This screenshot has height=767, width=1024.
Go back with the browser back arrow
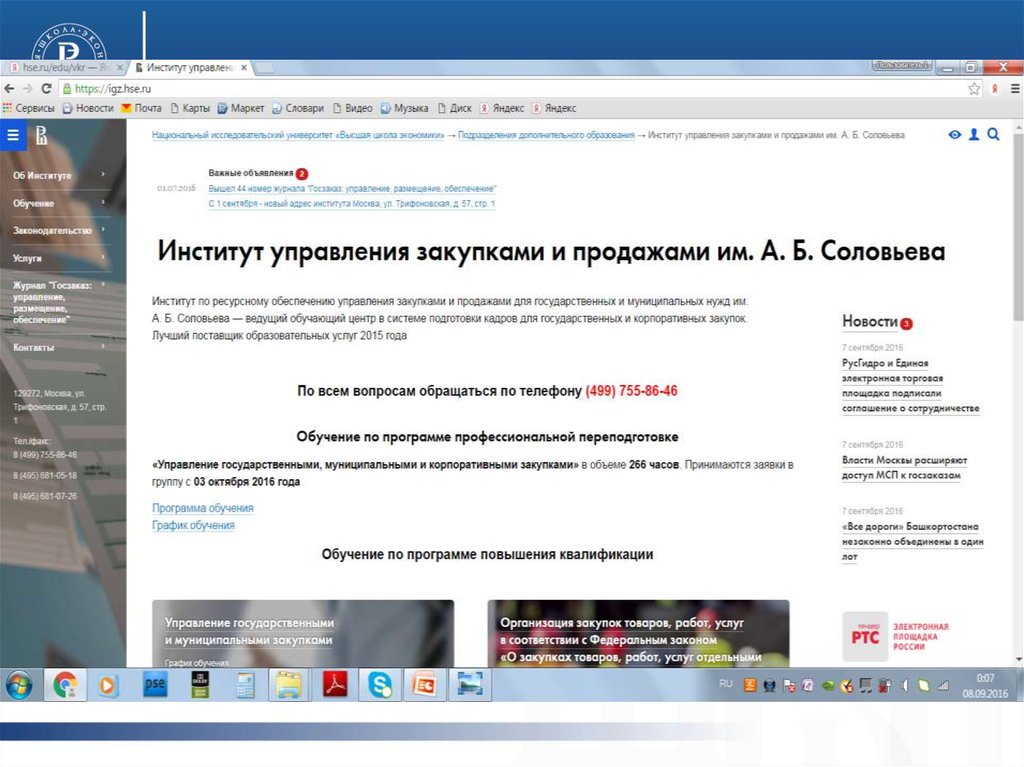pyautogui.click(x=10, y=88)
